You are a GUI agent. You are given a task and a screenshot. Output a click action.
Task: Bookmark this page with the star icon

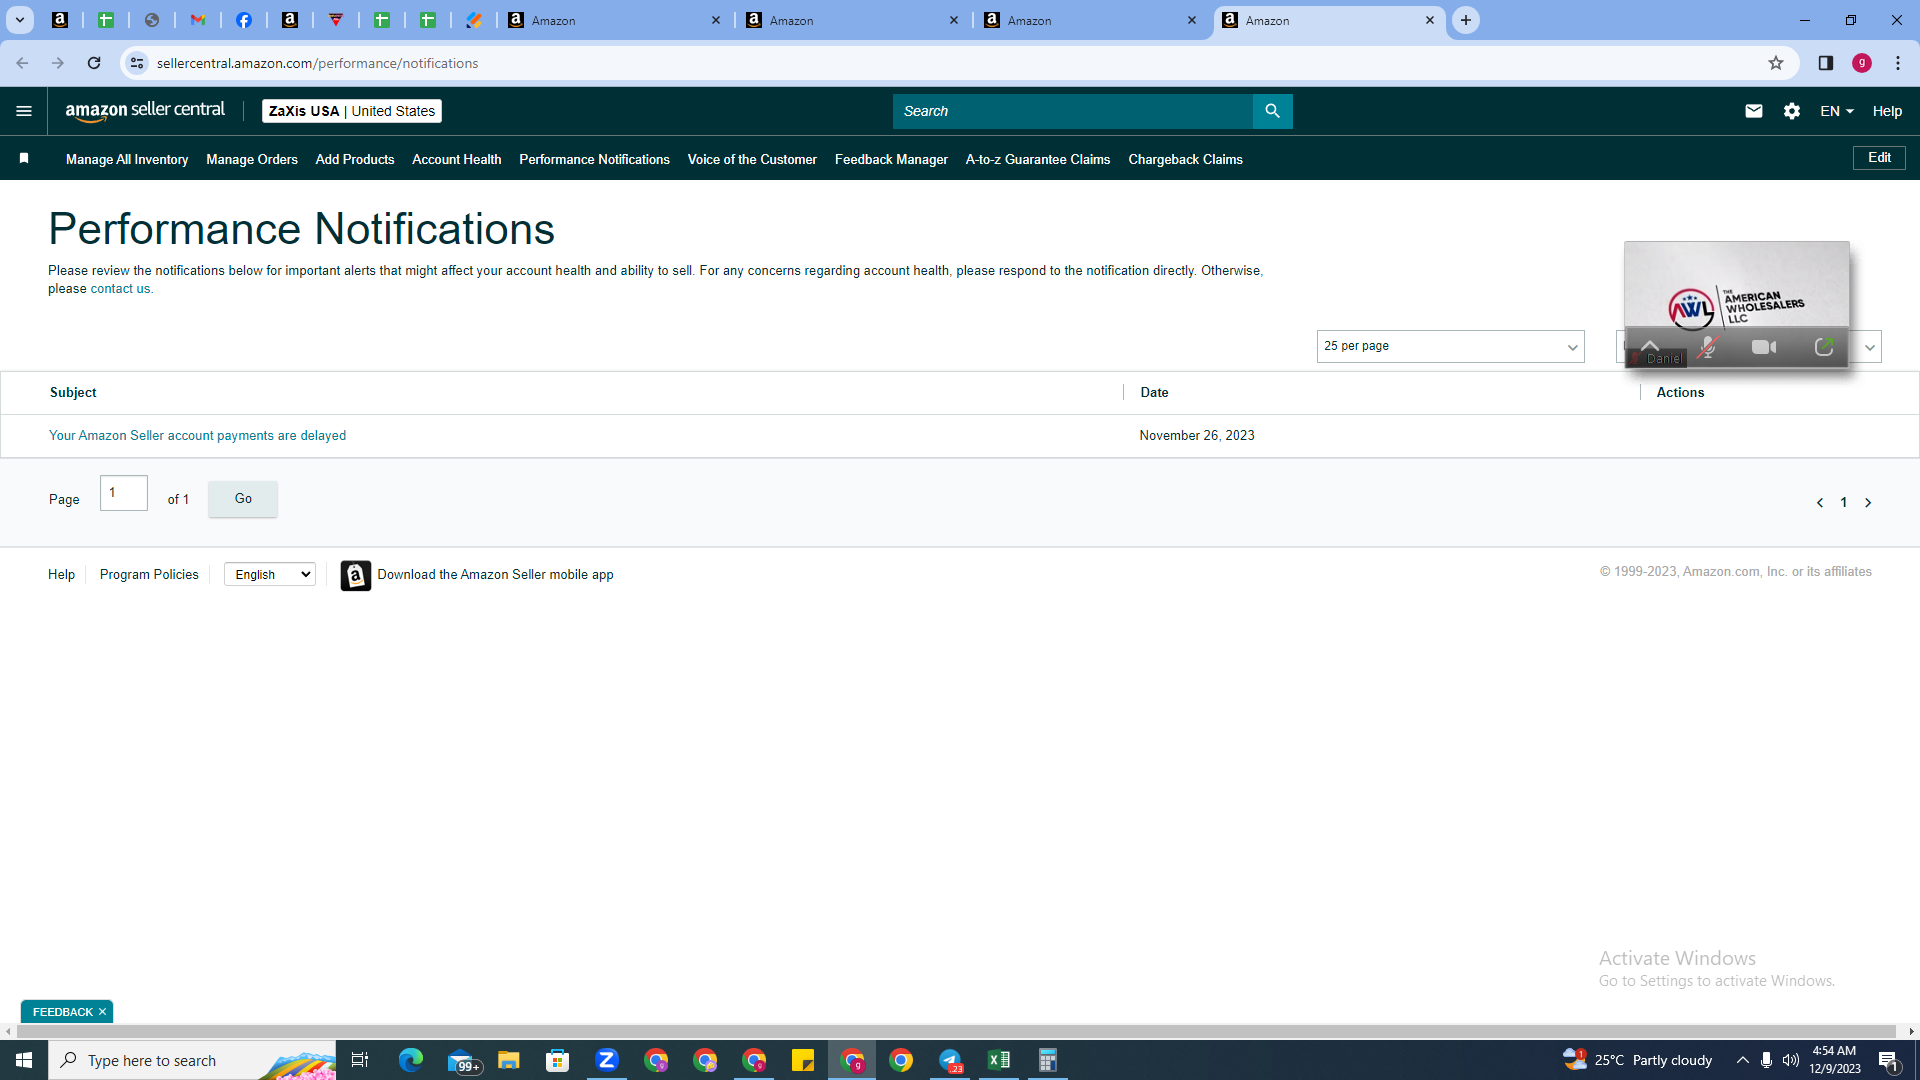[x=1776, y=63]
